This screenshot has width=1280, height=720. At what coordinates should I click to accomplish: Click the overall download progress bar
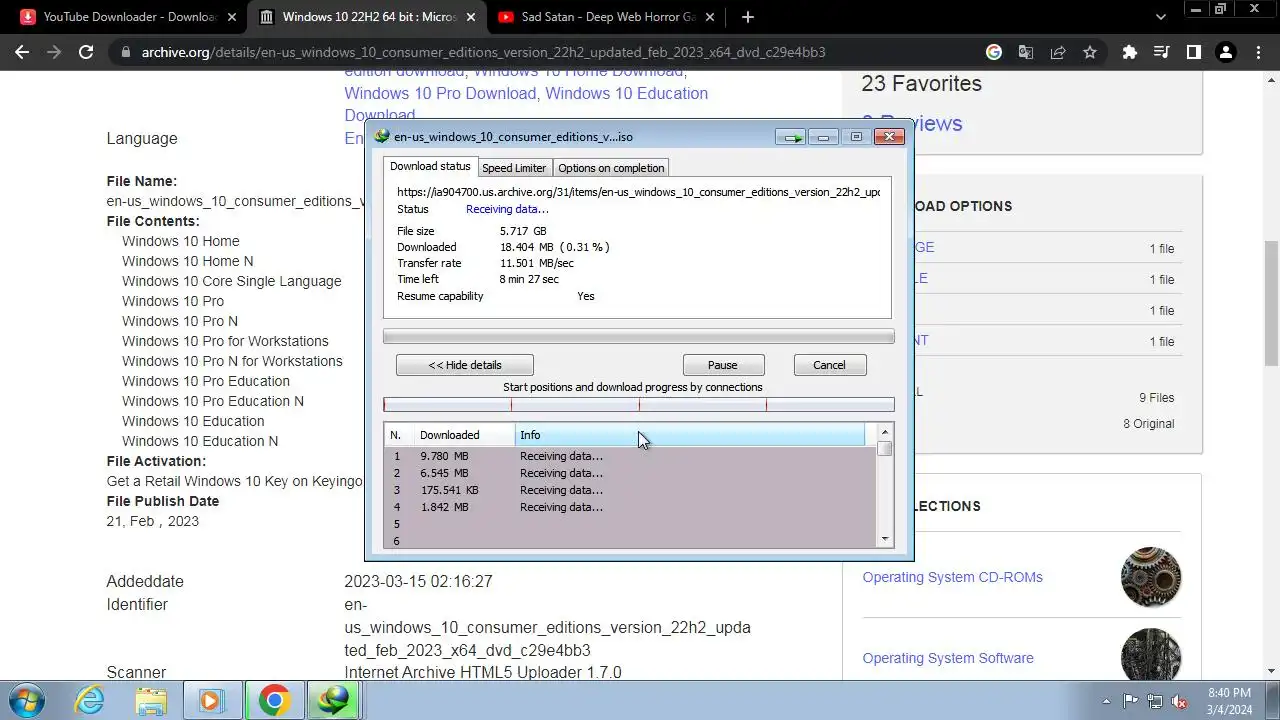[x=639, y=337]
